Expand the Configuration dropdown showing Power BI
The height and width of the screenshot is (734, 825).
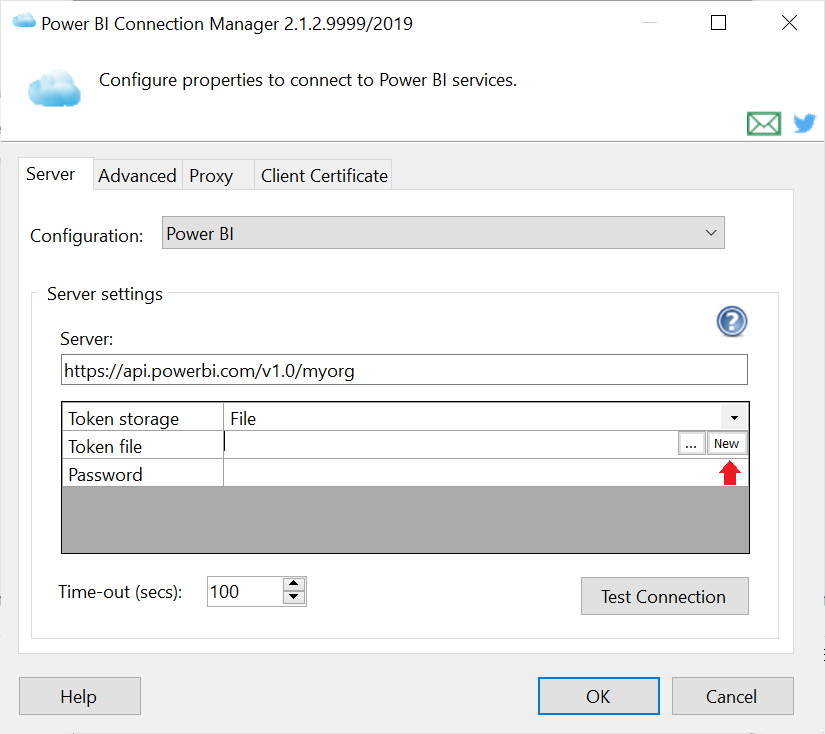coord(443,233)
